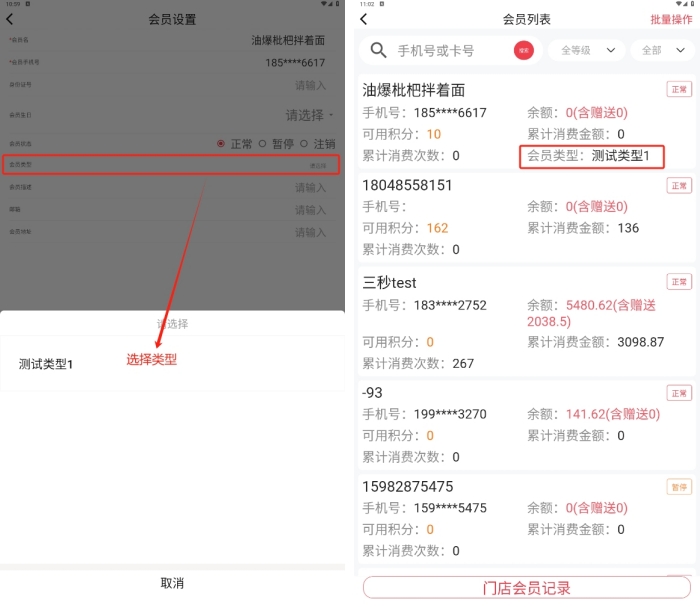Tap the magnifier search icon
Screen dimensions: 700x607
pyautogui.click(x=379, y=50)
